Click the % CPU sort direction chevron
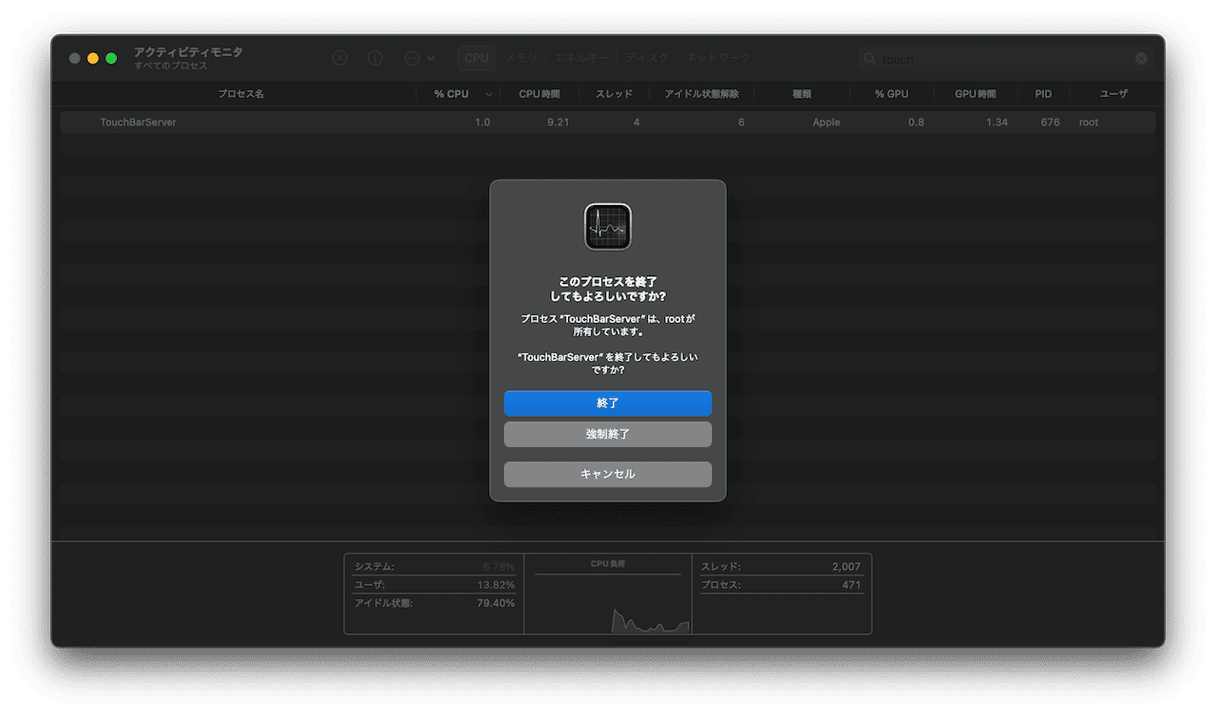Screen dimensions: 1216x715 [x=489, y=94]
